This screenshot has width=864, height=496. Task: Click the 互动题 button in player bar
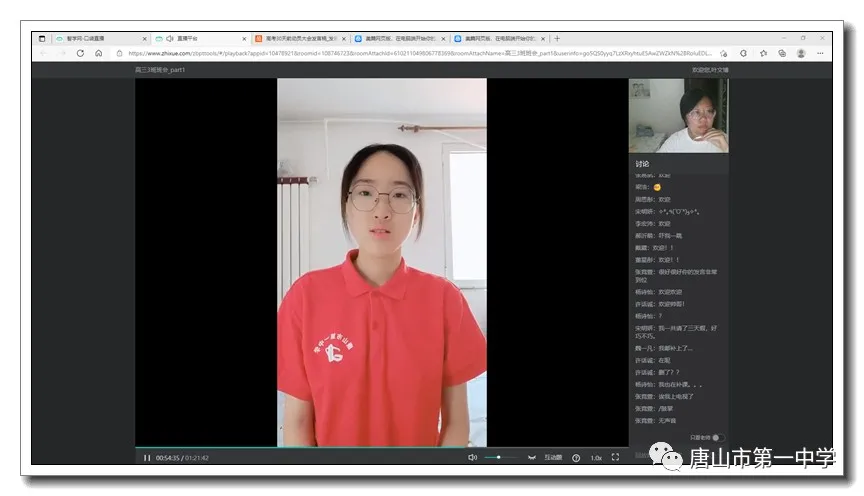(x=553, y=458)
